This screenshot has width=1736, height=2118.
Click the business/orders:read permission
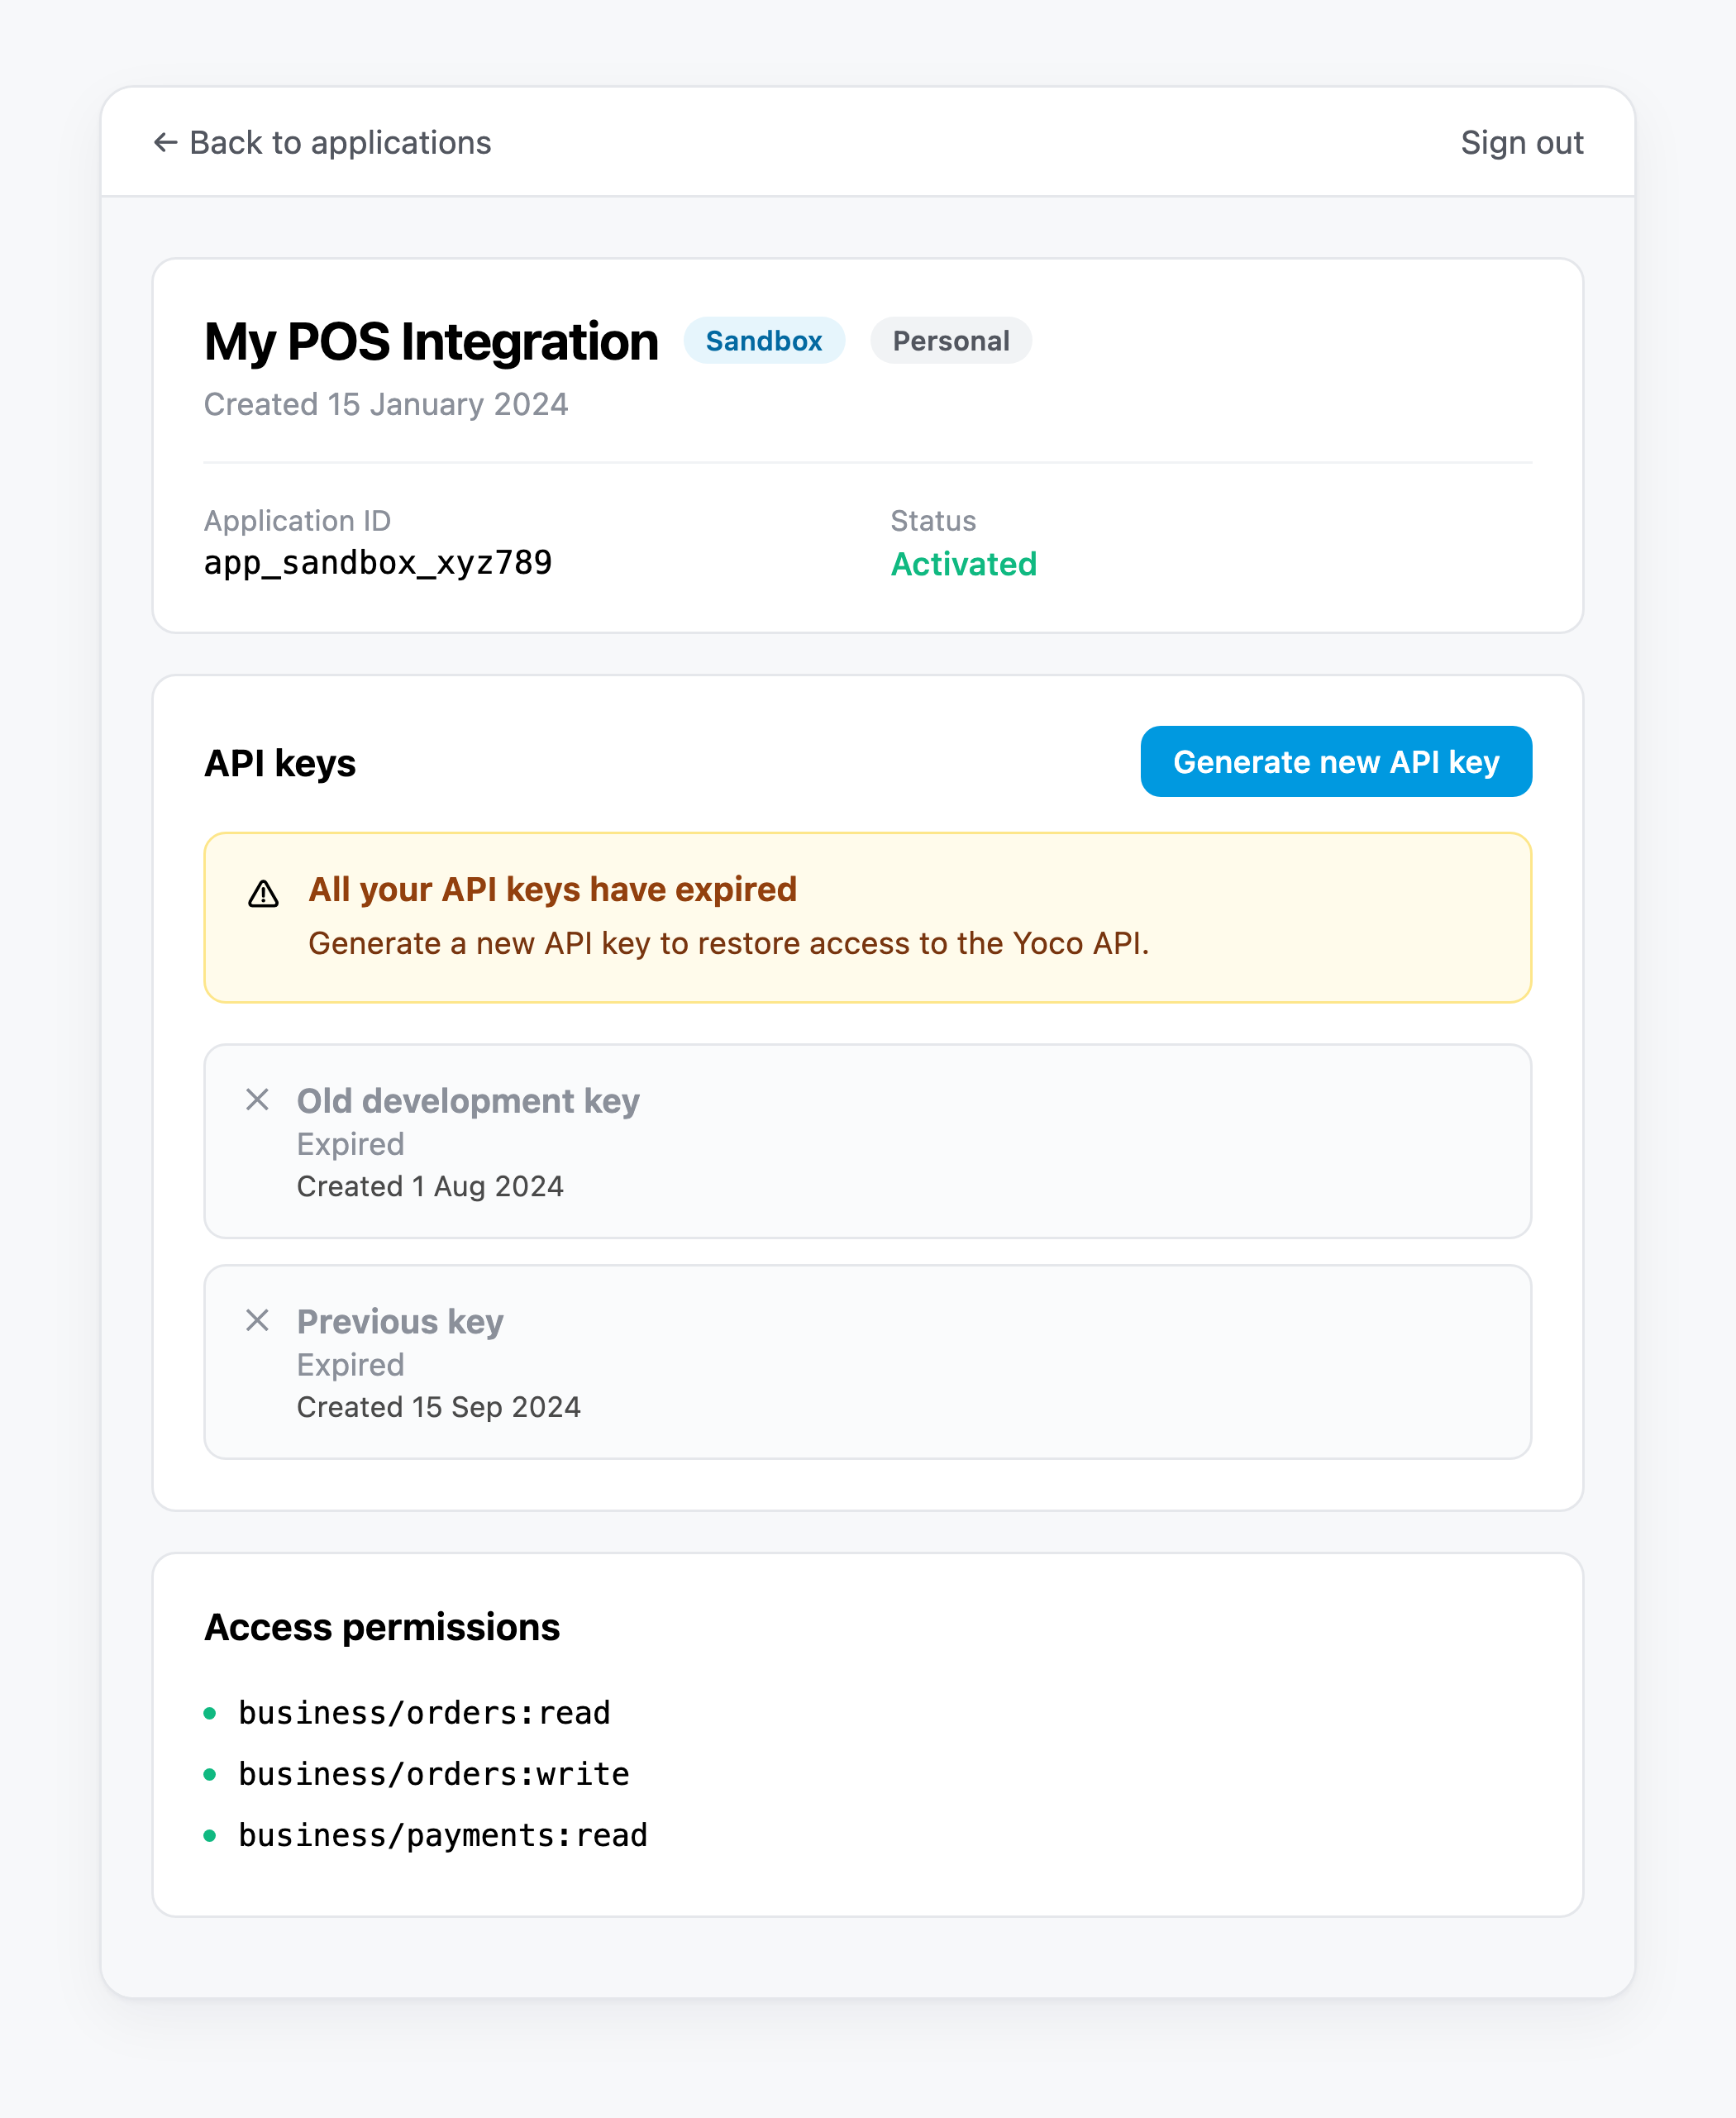(x=424, y=1713)
